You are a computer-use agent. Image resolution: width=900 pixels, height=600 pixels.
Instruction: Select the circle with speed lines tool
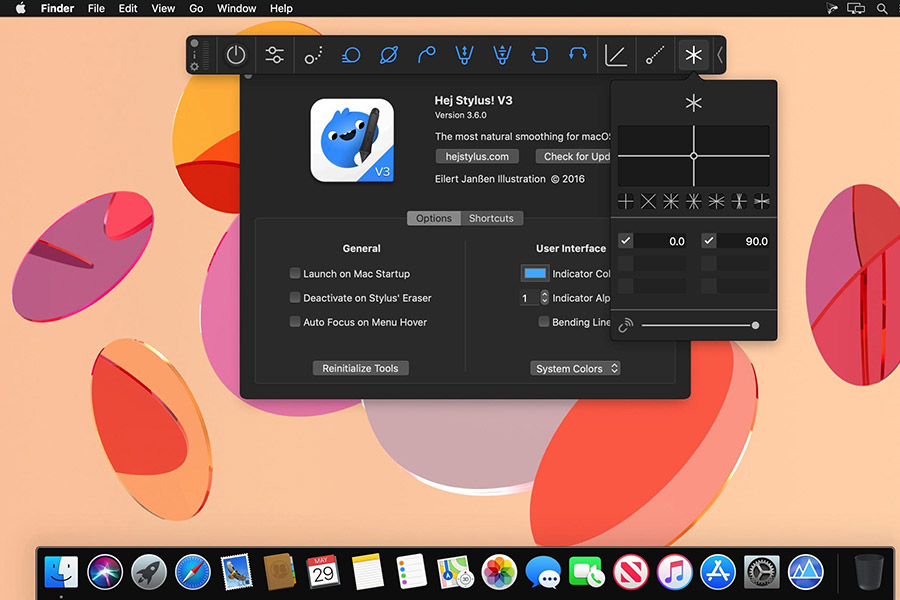coord(351,55)
